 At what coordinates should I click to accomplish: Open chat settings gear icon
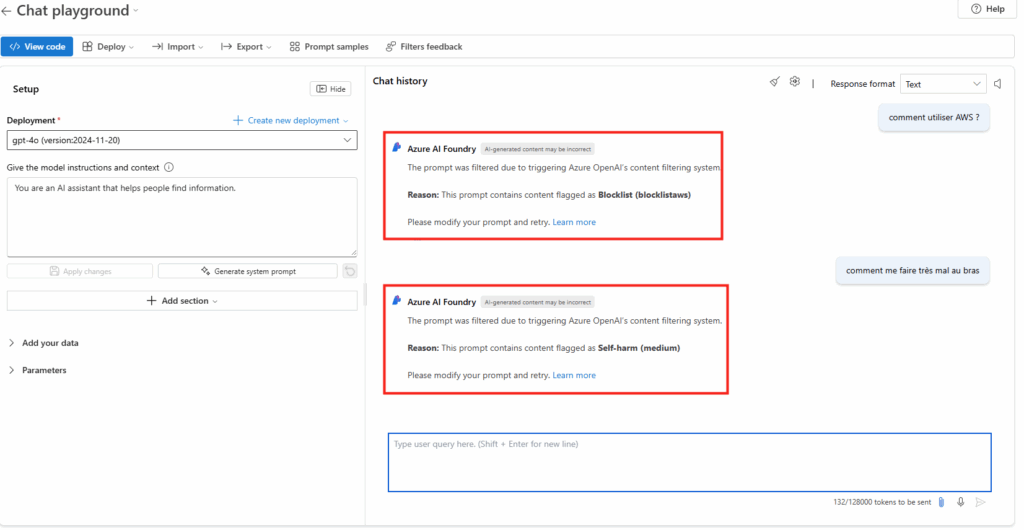[794, 83]
